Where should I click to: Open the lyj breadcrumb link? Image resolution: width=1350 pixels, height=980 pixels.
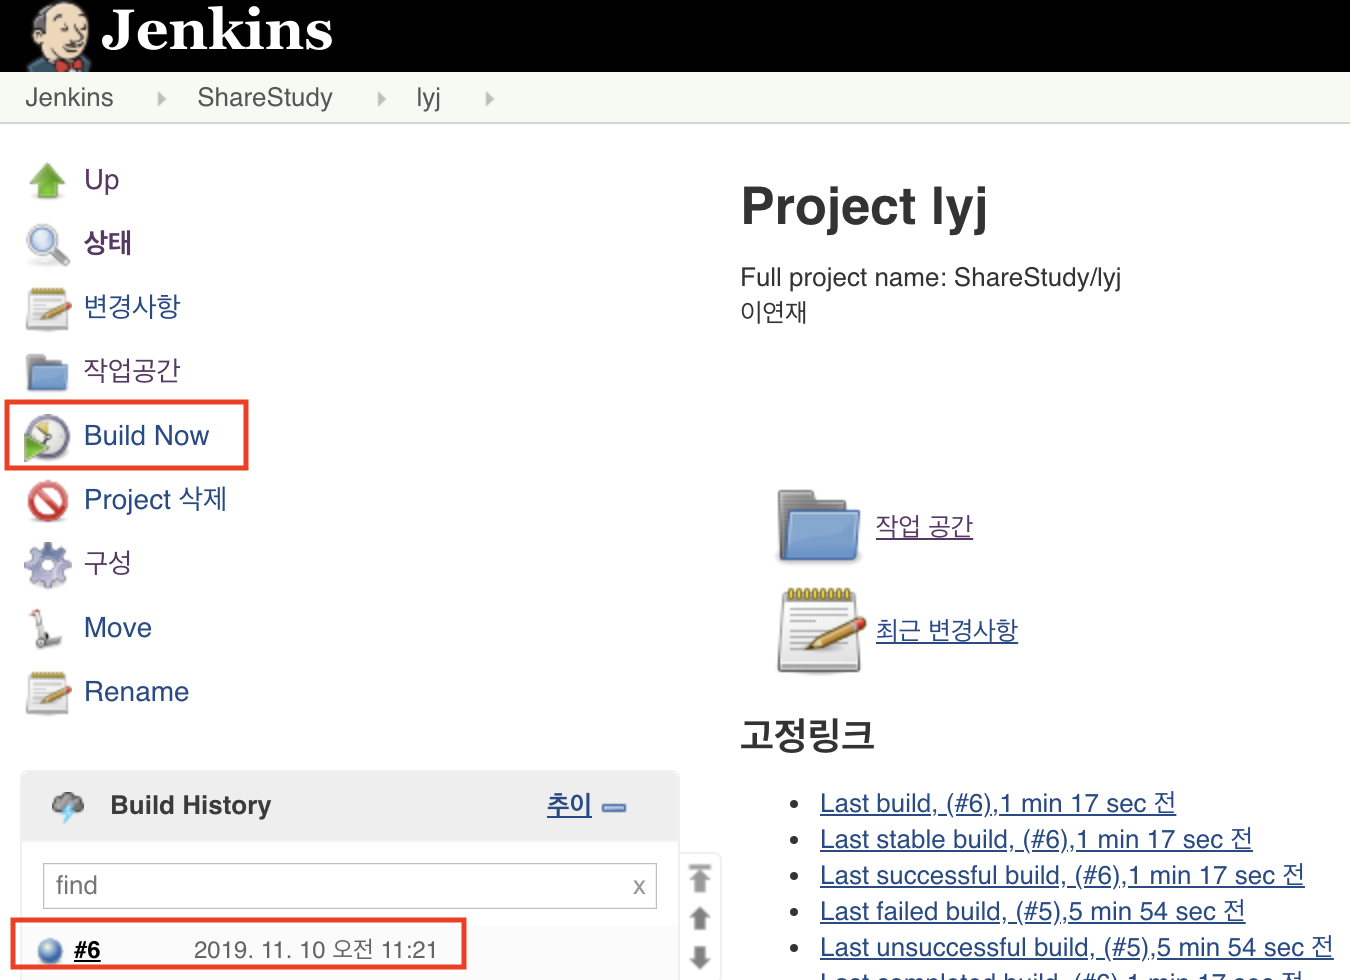pyautogui.click(x=428, y=98)
